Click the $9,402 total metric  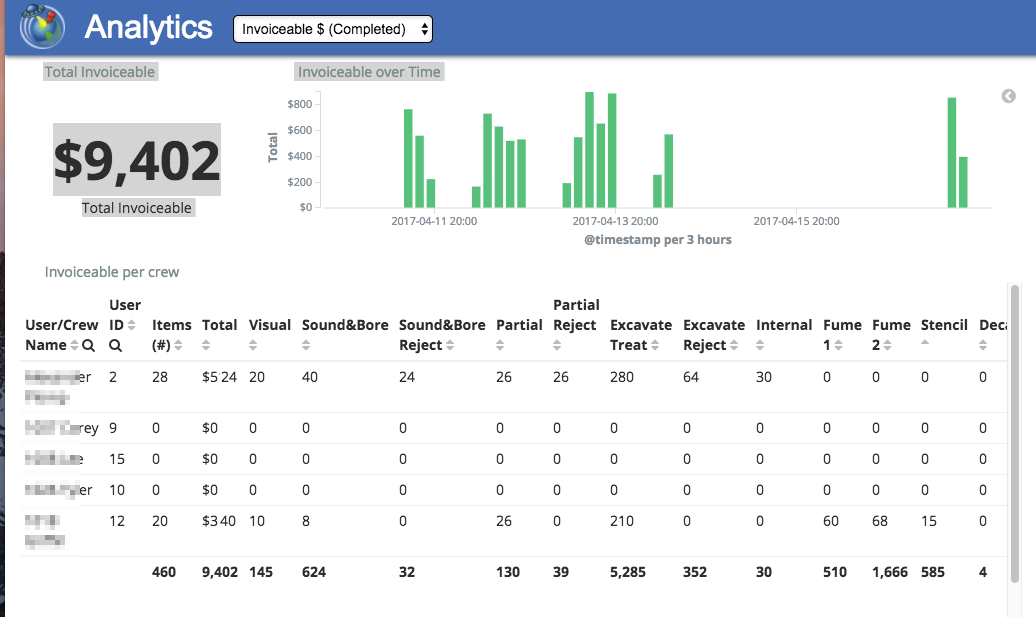coord(137,160)
